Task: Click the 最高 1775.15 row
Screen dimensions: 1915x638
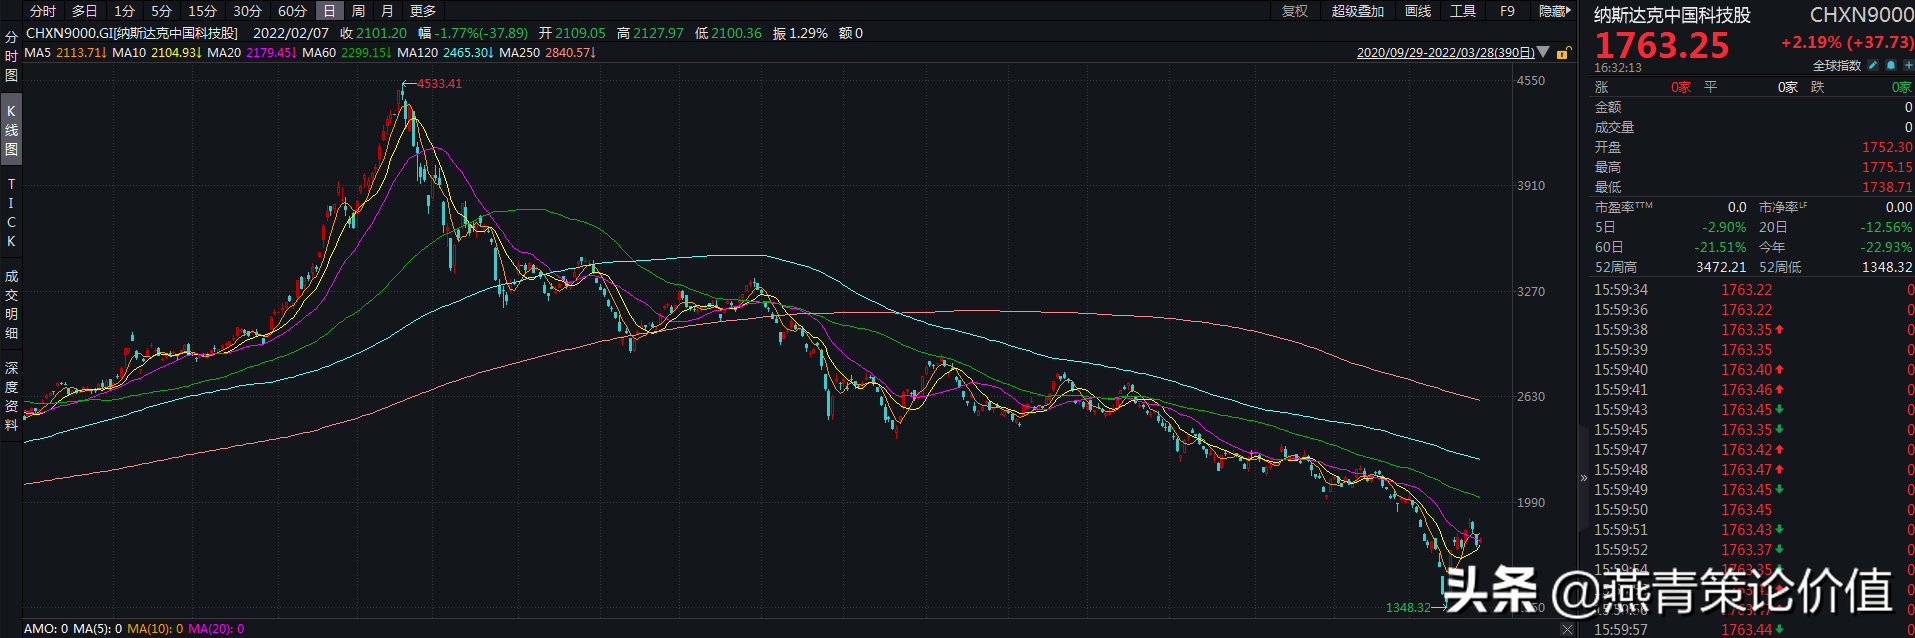Action: tap(1753, 167)
